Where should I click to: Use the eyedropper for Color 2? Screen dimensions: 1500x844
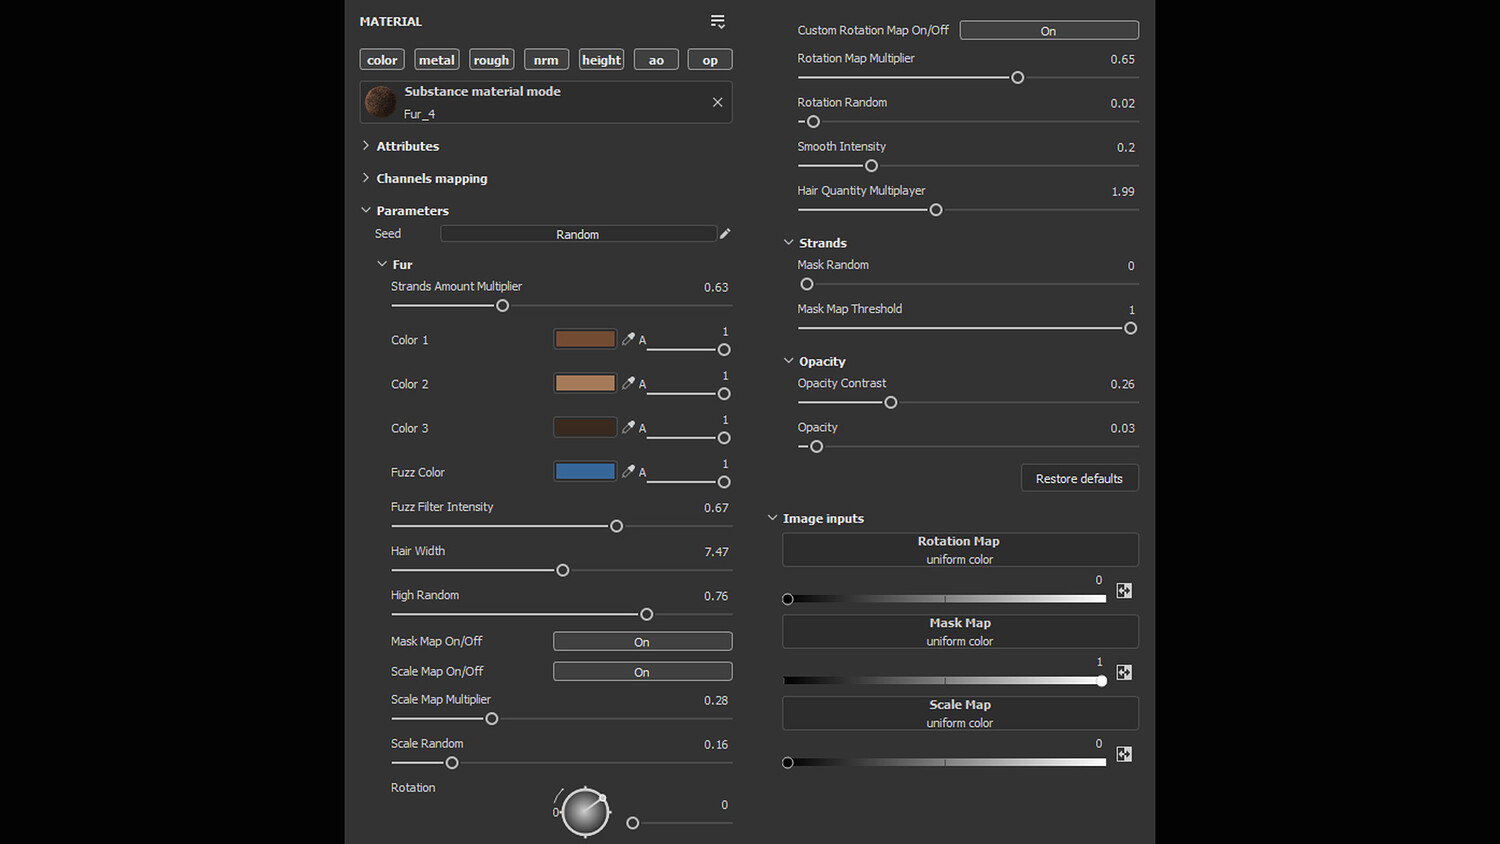(x=628, y=383)
